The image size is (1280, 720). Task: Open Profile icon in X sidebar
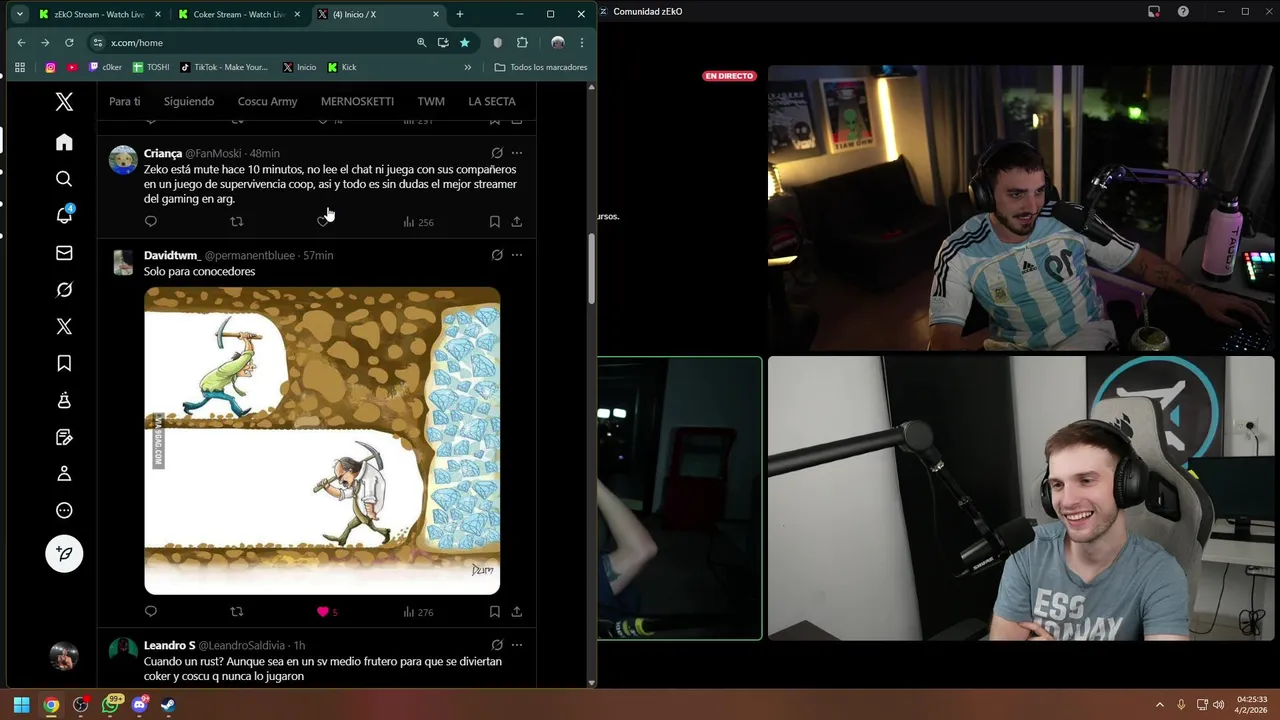pyautogui.click(x=64, y=473)
